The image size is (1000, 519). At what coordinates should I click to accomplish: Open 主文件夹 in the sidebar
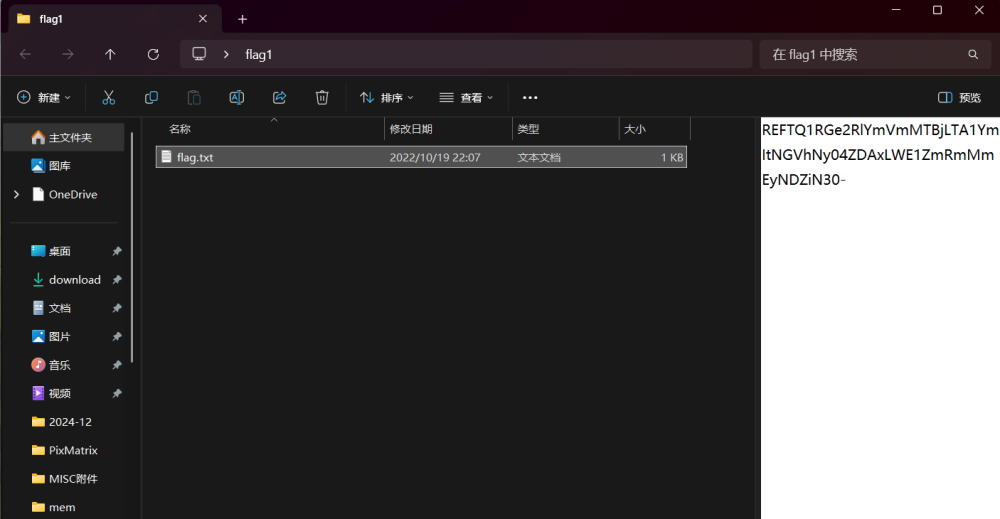(x=64, y=138)
